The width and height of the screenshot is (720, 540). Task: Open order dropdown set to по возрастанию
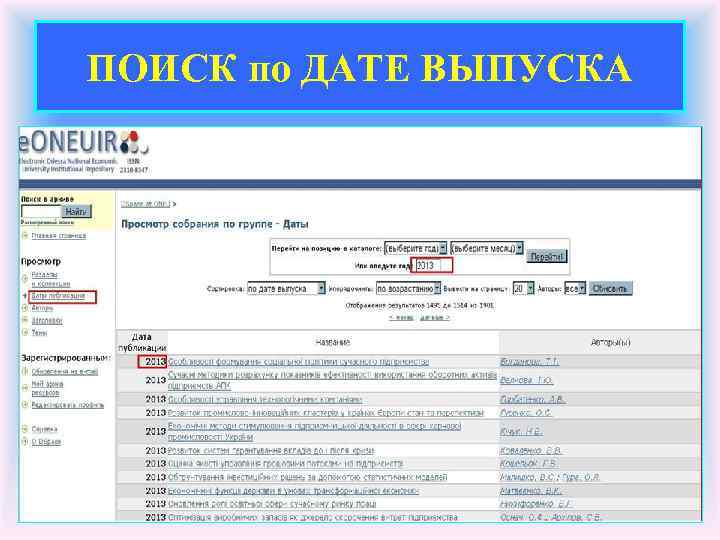click(x=408, y=288)
